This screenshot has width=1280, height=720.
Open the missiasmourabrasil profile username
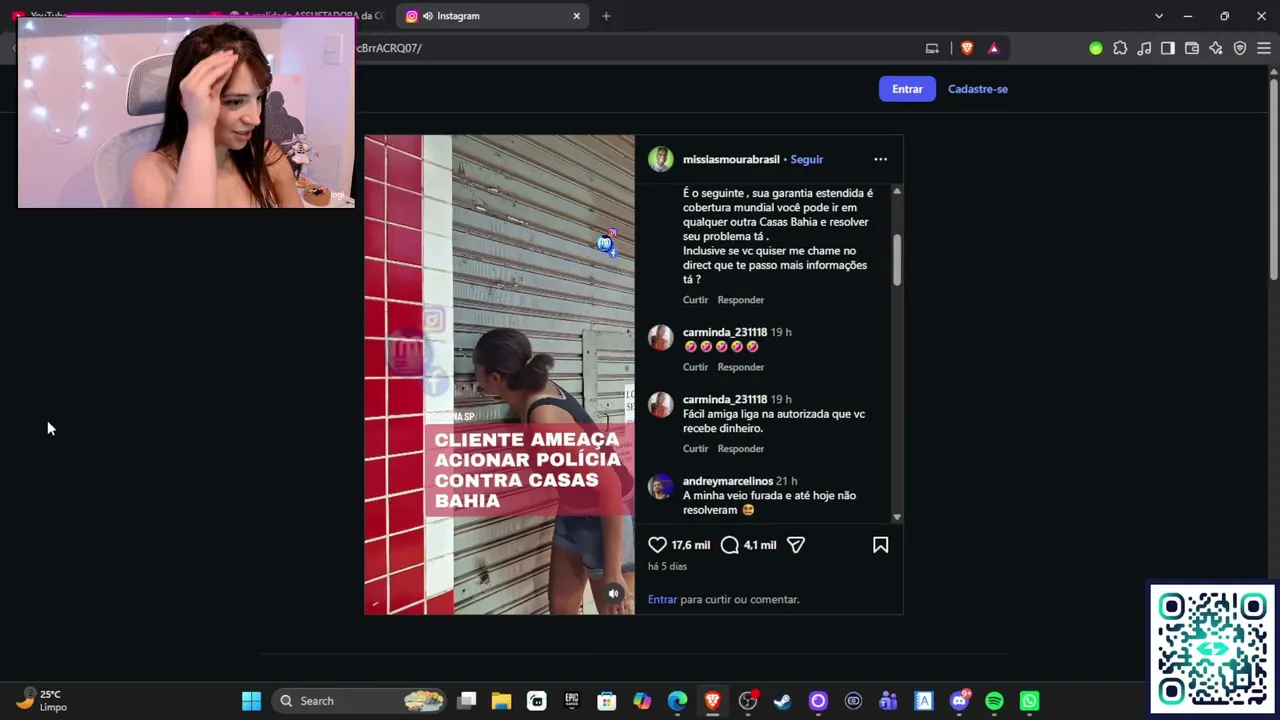[731, 159]
